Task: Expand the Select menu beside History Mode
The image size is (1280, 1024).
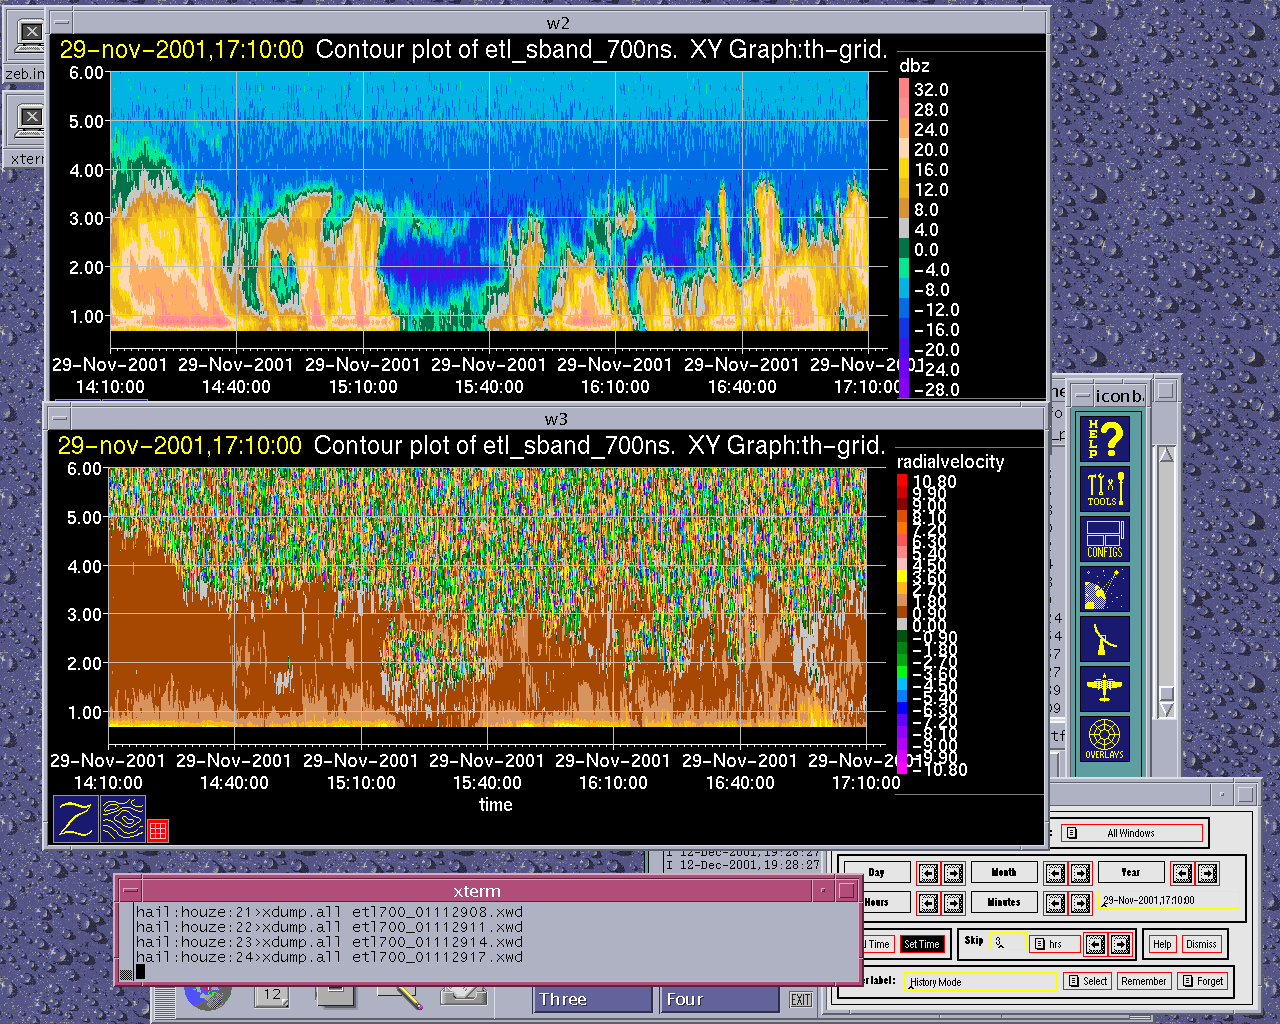Action: point(1087,981)
